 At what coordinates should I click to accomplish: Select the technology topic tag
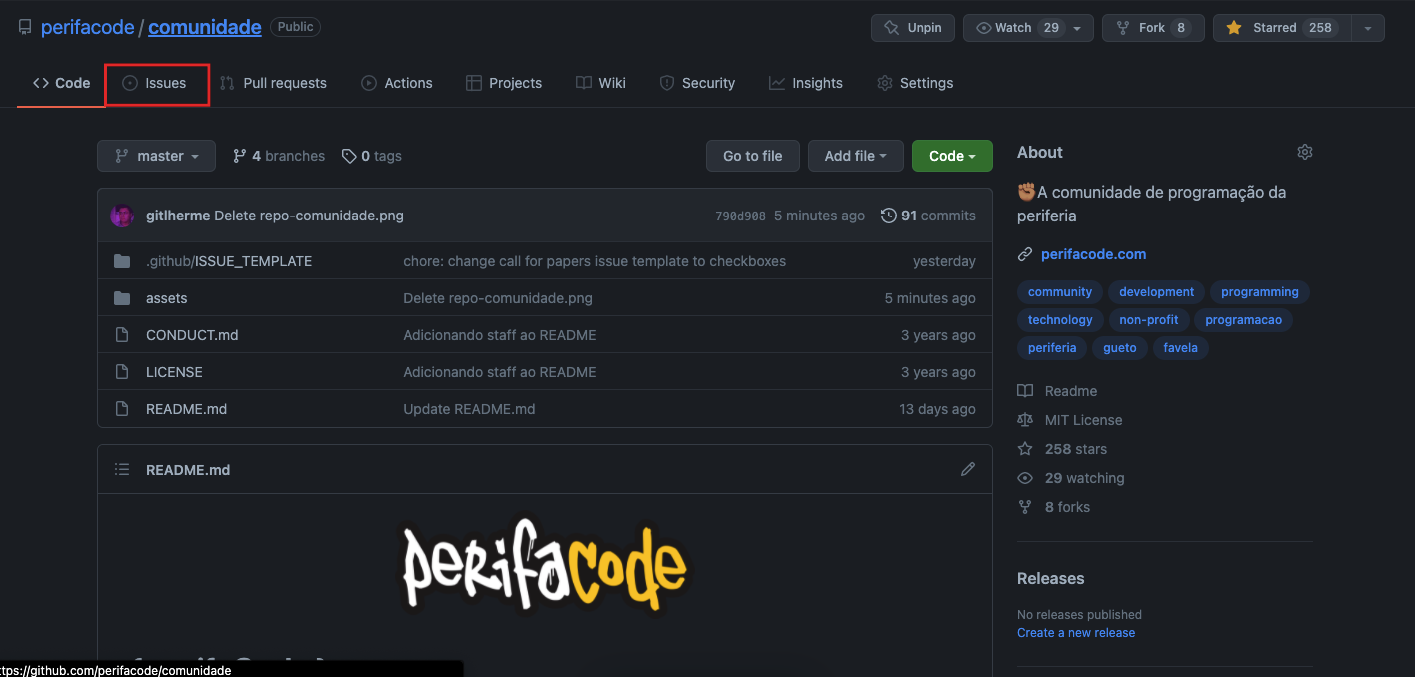1060,320
